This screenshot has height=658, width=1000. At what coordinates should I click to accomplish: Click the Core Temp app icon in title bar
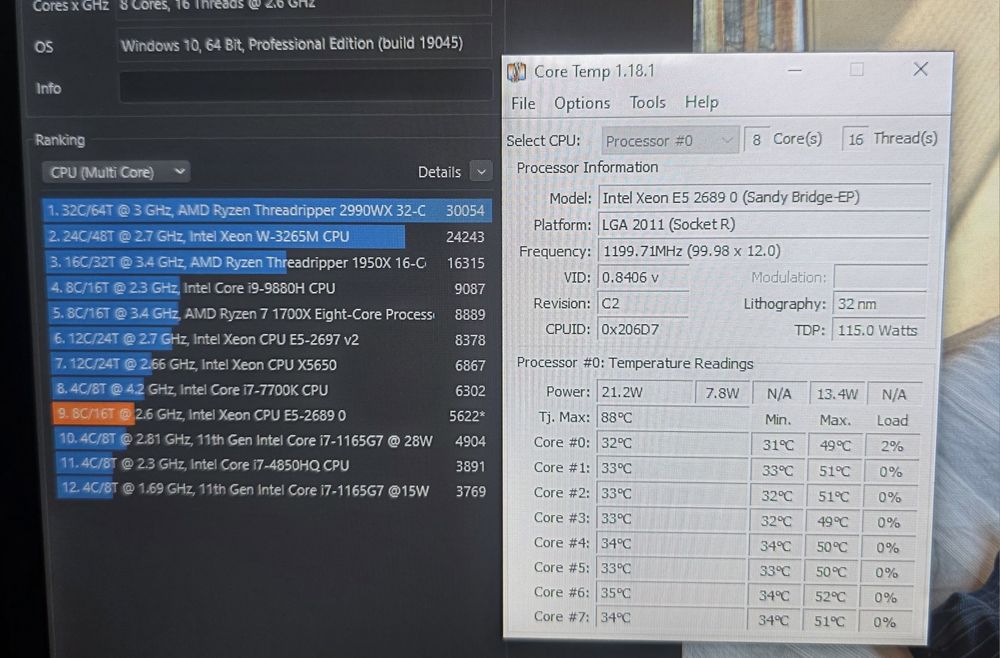516,72
